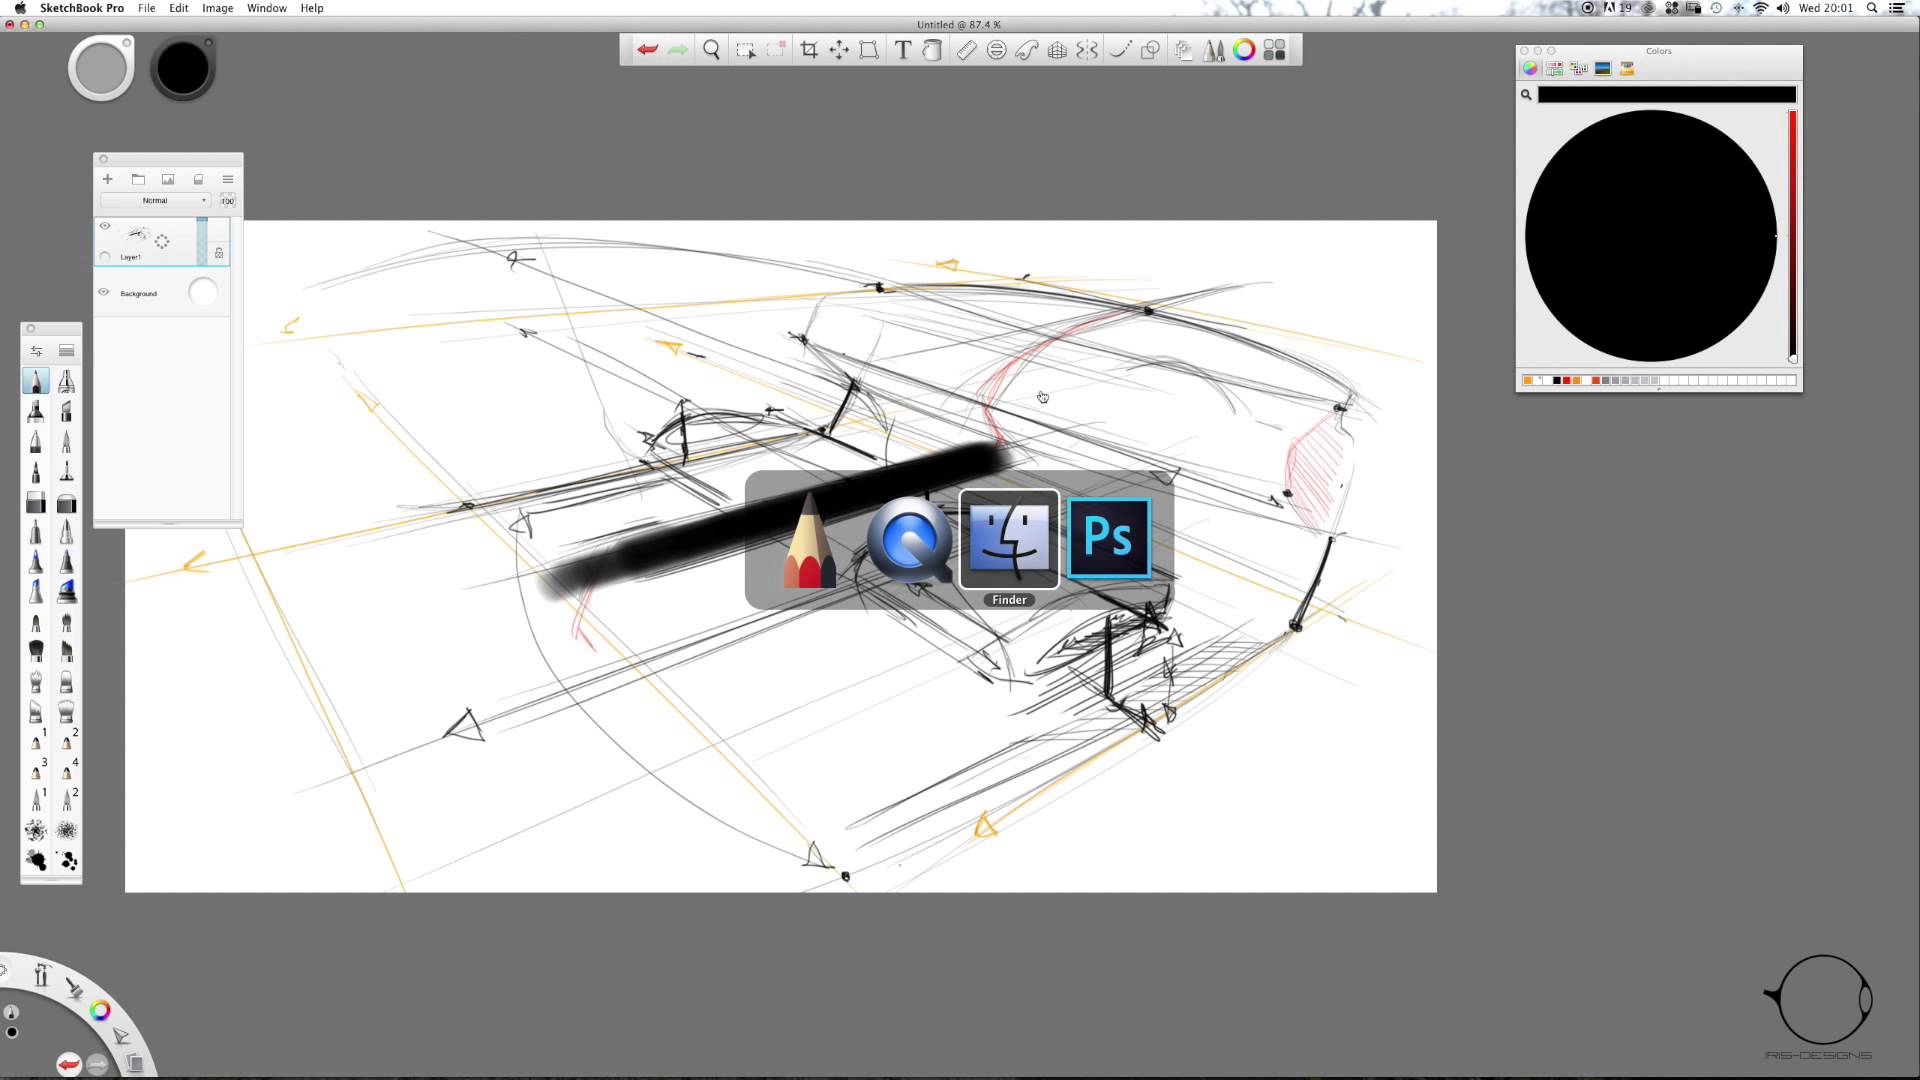Viewport: 1920px width, 1080px height.
Task: Open the layer panel hamburger menu
Action: (228, 180)
